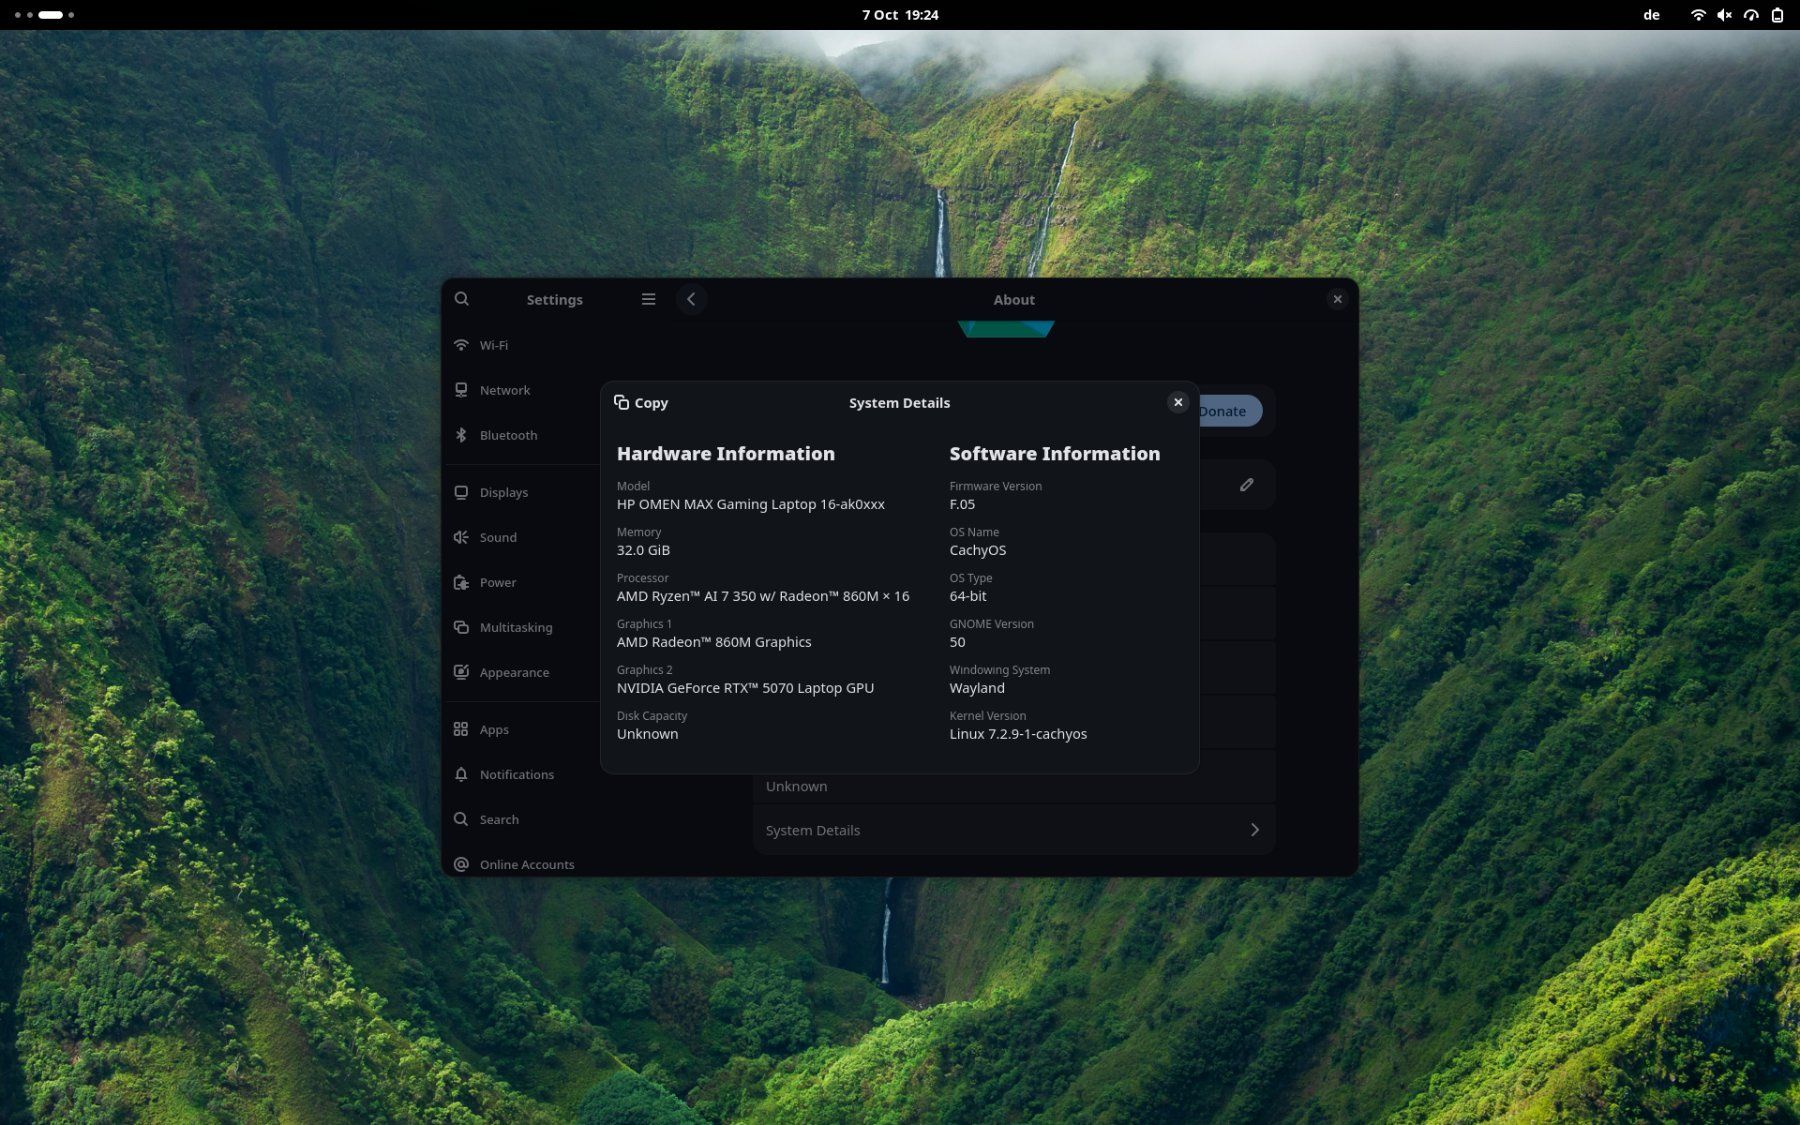This screenshot has height=1125, width=1800.
Task: Click 'NVIDIA GeForce RTX™ 5070 Laptop GPU'
Action: coord(745,688)
